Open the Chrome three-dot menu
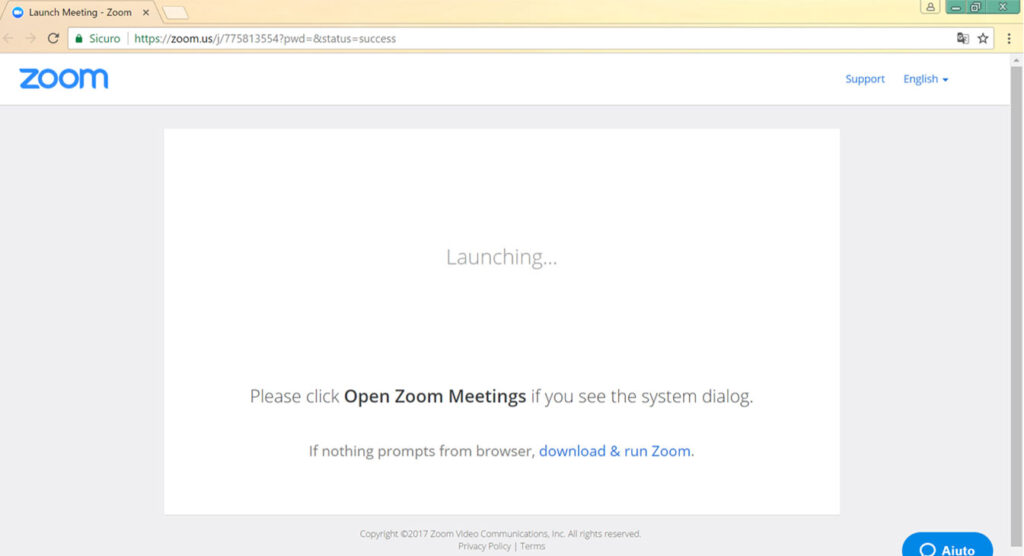The image size is (1024, 556). pos(1009,38)
